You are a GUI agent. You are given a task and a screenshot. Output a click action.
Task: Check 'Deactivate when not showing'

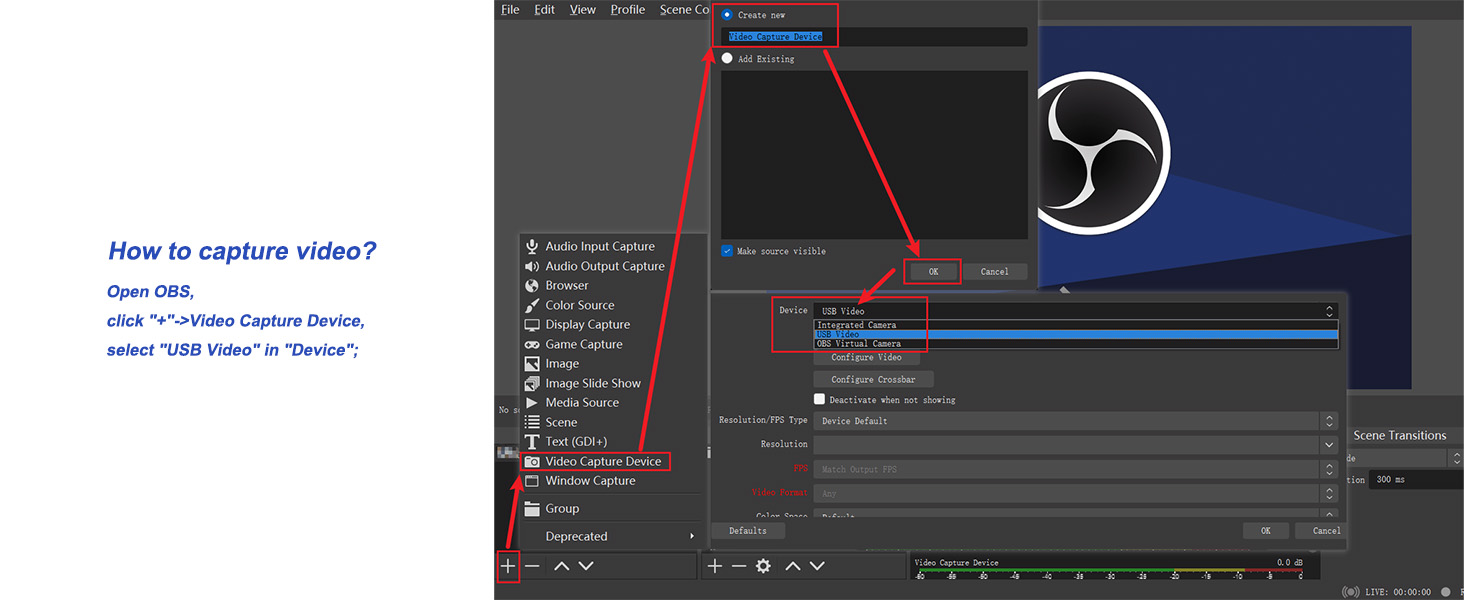[x=819, y=398]
